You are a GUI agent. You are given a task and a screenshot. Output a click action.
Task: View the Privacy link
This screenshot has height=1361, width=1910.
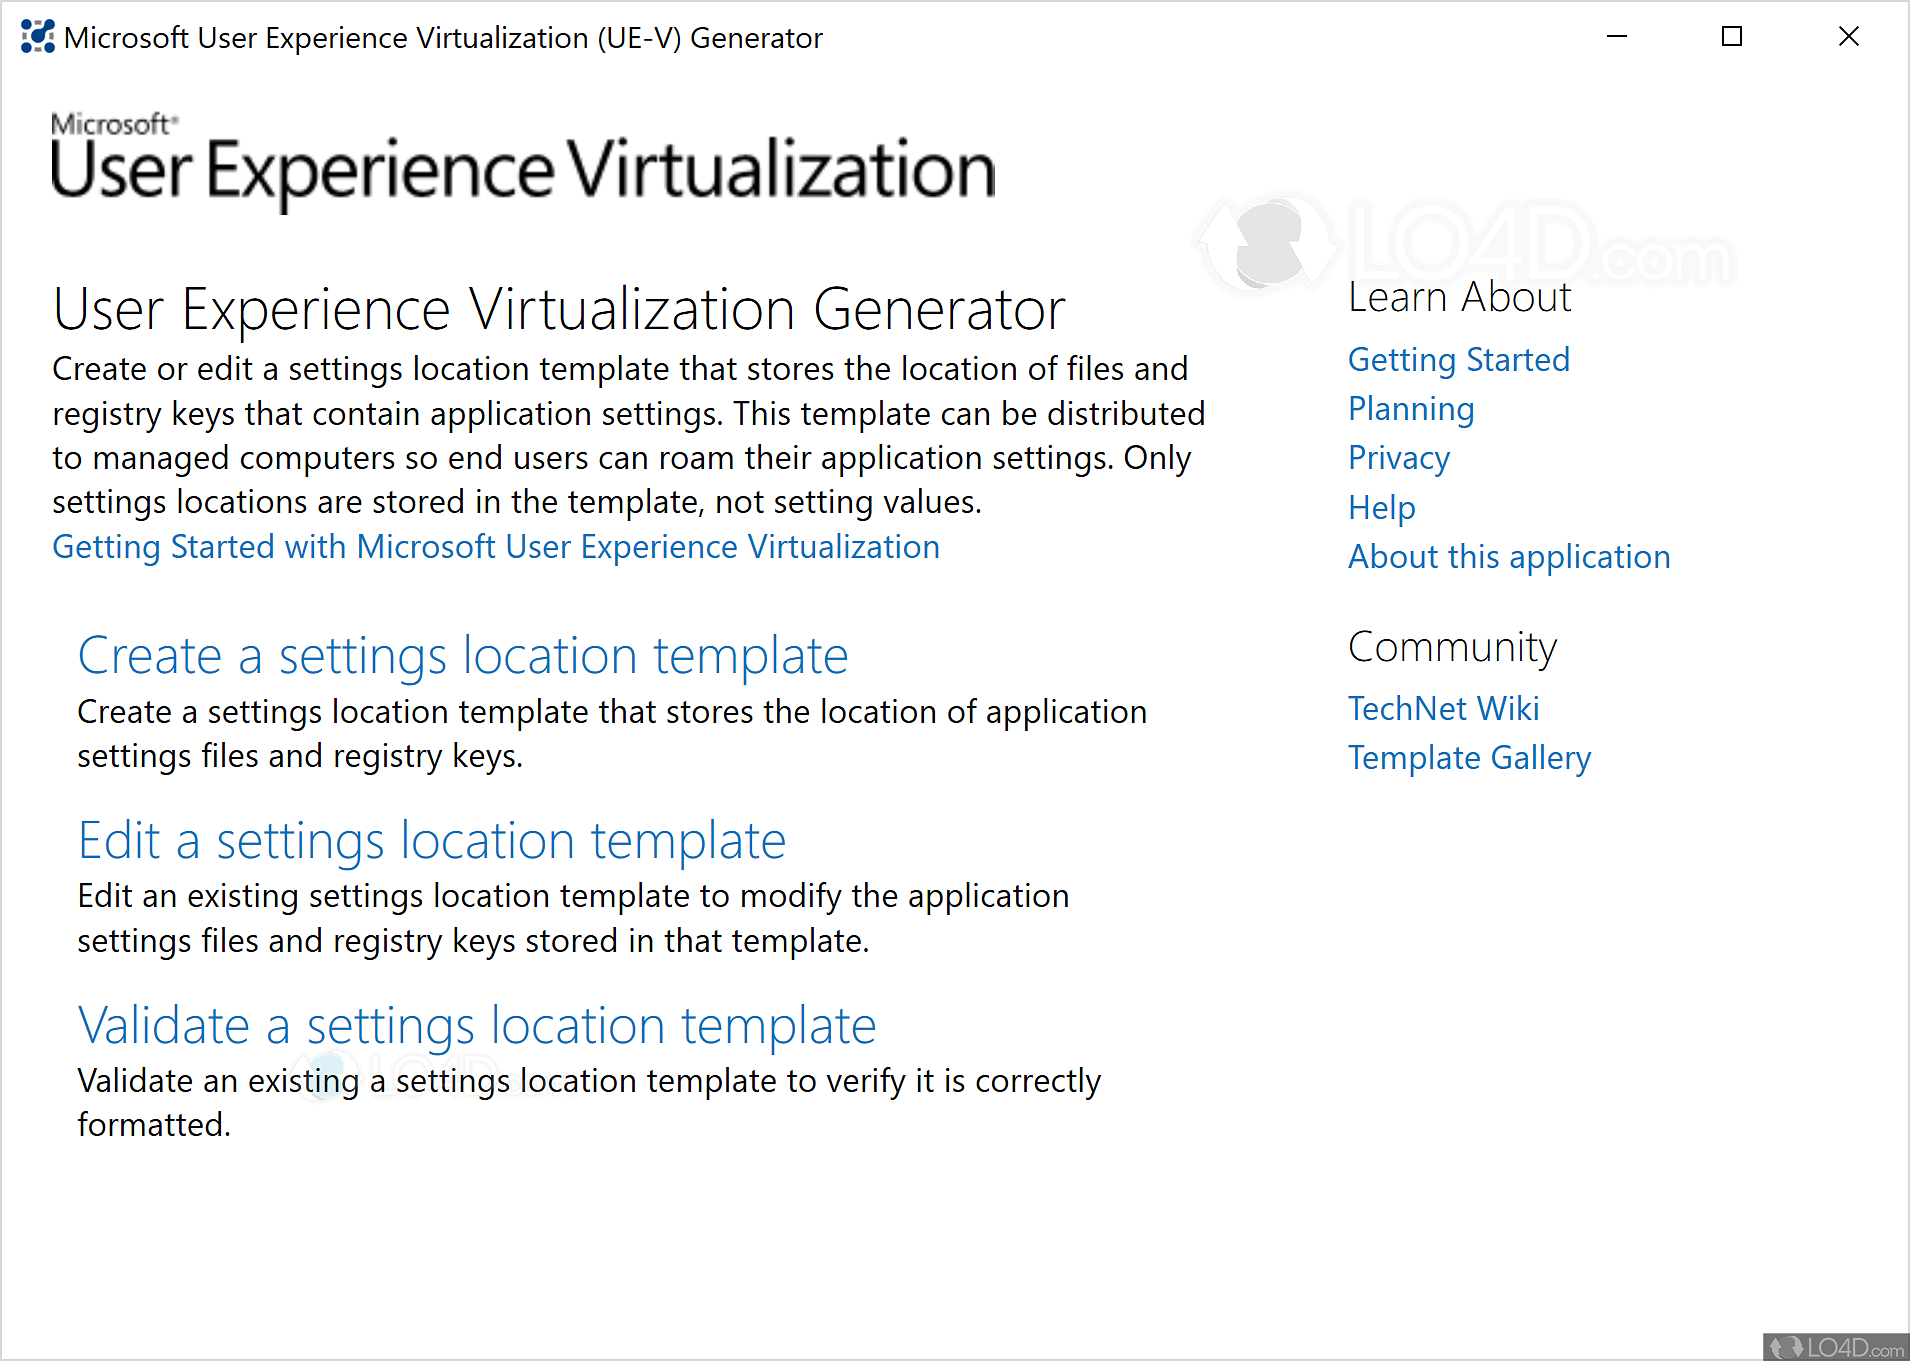(x=1399, y=458)
